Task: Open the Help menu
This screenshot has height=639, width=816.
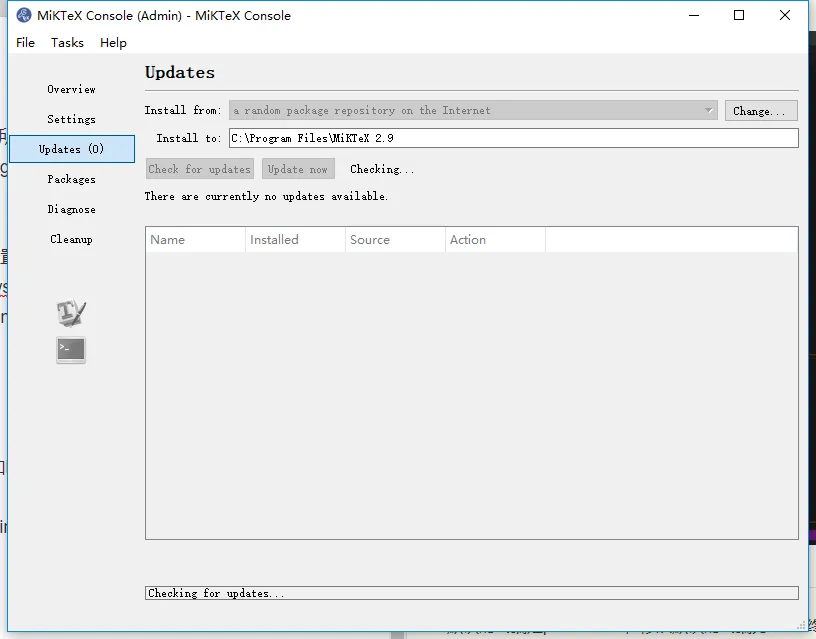Action: click(x=113, y=43)
